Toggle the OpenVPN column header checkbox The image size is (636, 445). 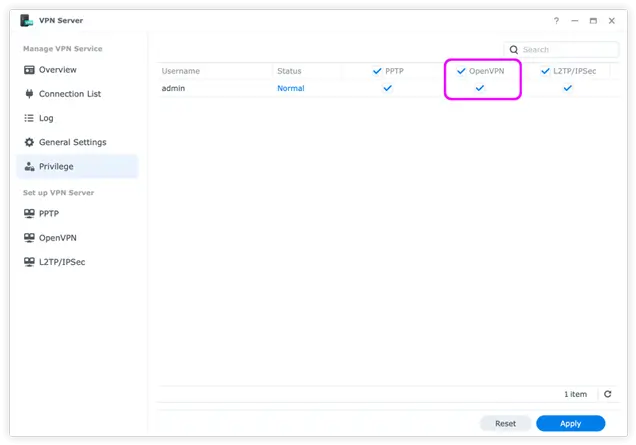[x=461, y=71]
